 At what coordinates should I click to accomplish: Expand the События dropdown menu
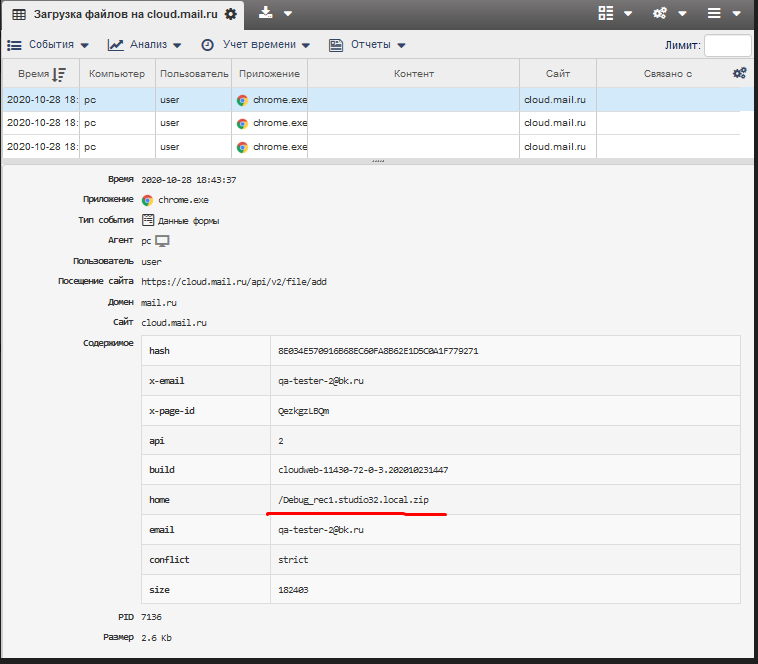49,45
